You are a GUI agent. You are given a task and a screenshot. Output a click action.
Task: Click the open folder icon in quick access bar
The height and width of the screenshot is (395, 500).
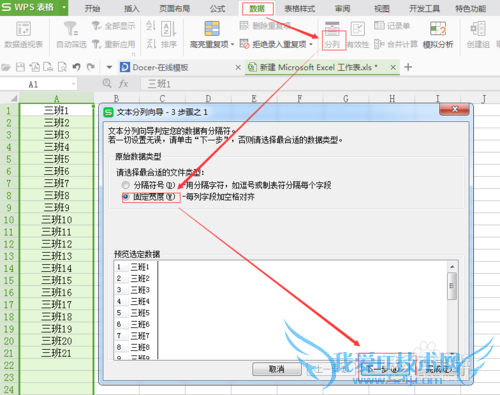coord(6,68)
